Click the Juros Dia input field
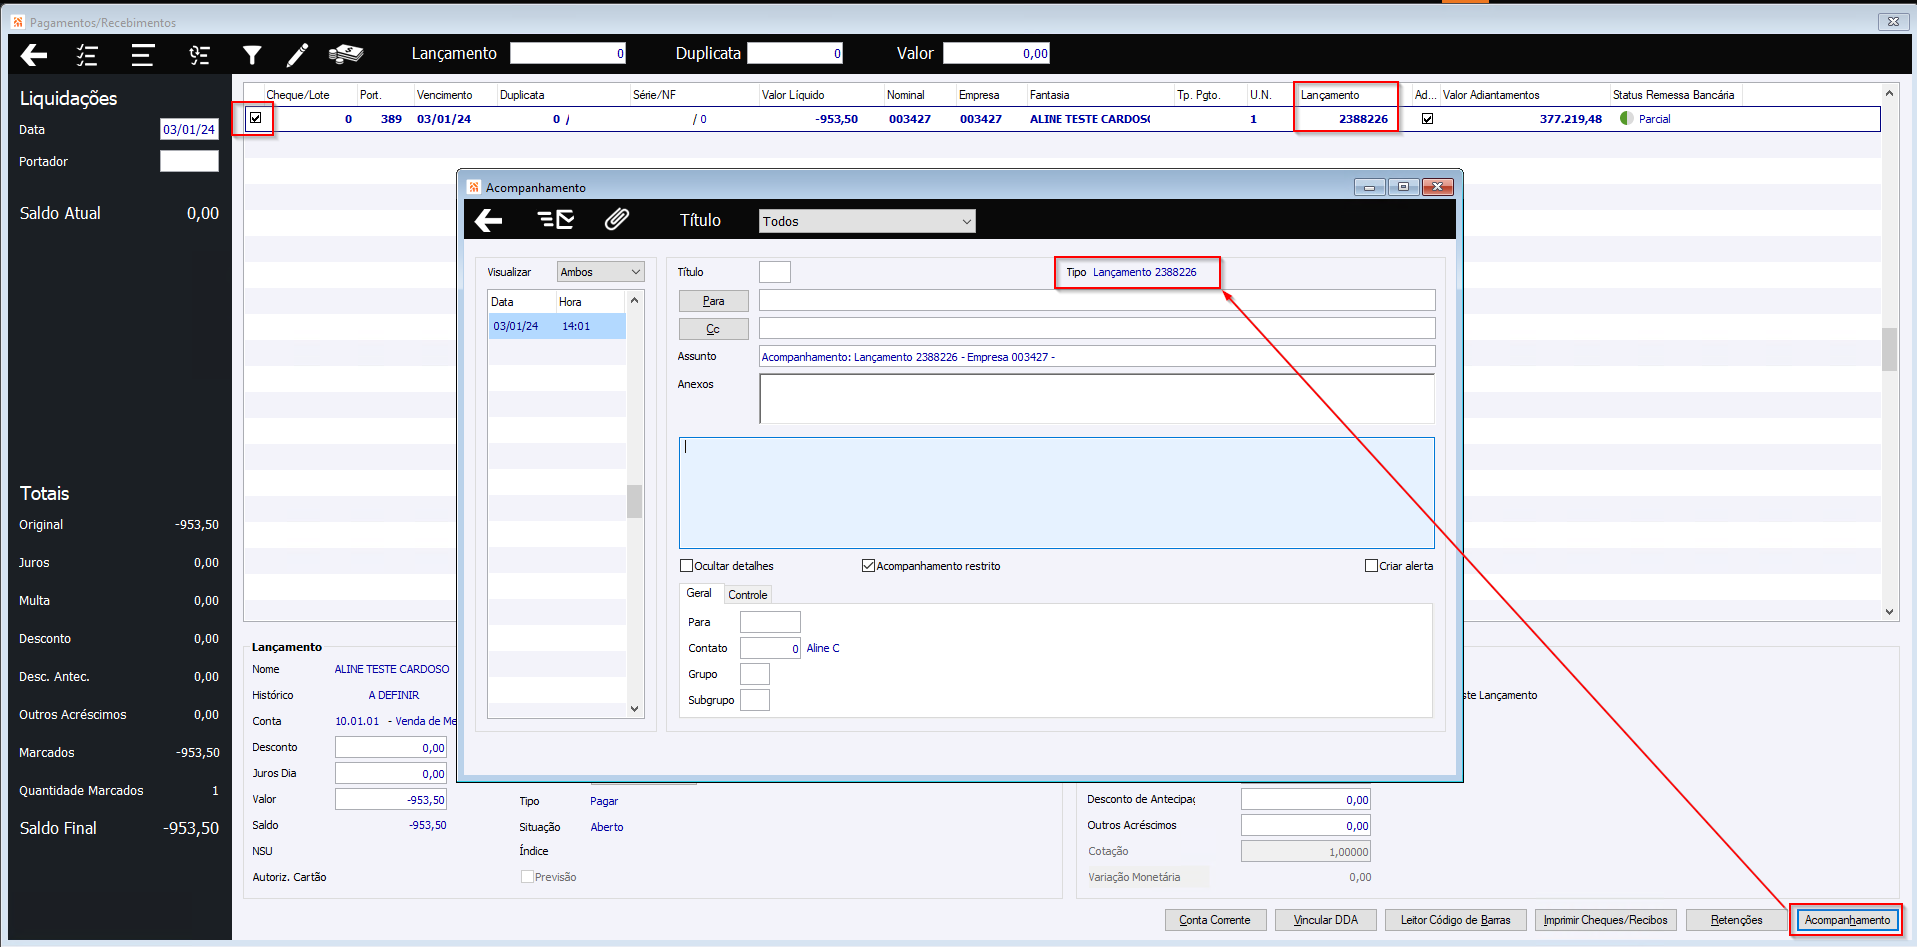The width and height of the screenshot is (1917, 947). (391, 773)
